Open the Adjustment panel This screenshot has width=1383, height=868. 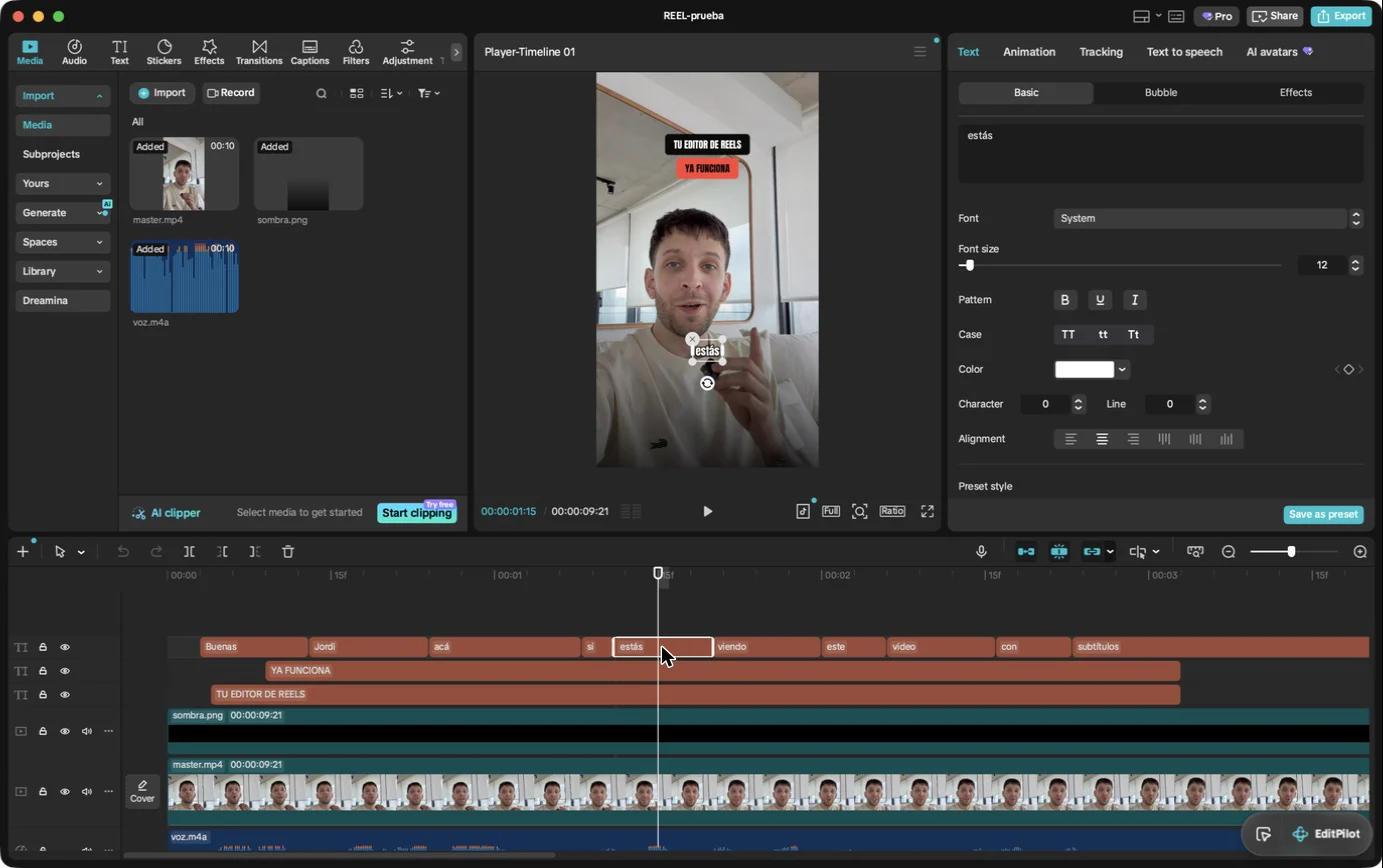click(x=407, y=52)
